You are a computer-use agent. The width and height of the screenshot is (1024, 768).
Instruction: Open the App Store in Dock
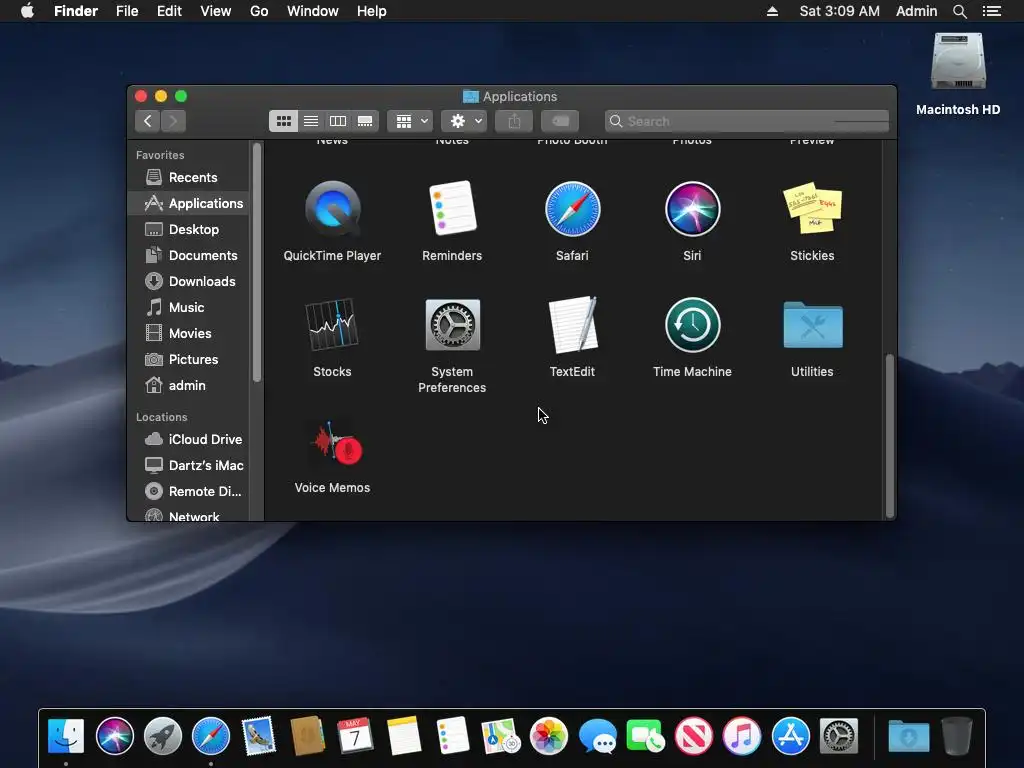click(790, 736)
